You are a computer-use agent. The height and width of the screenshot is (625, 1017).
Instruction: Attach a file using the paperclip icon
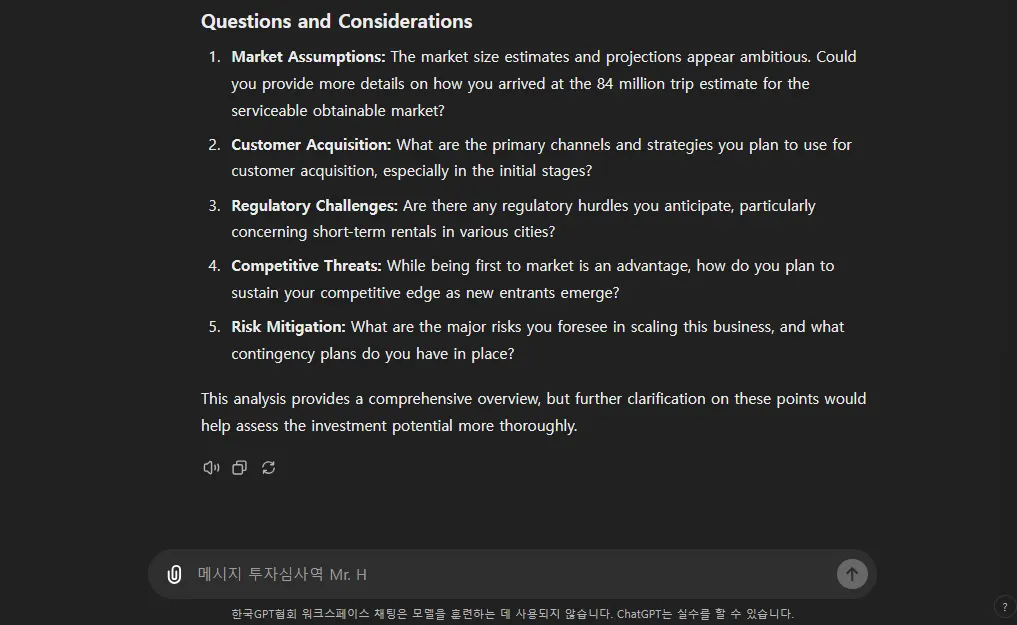pyautogui.click(x=175, y=574)
